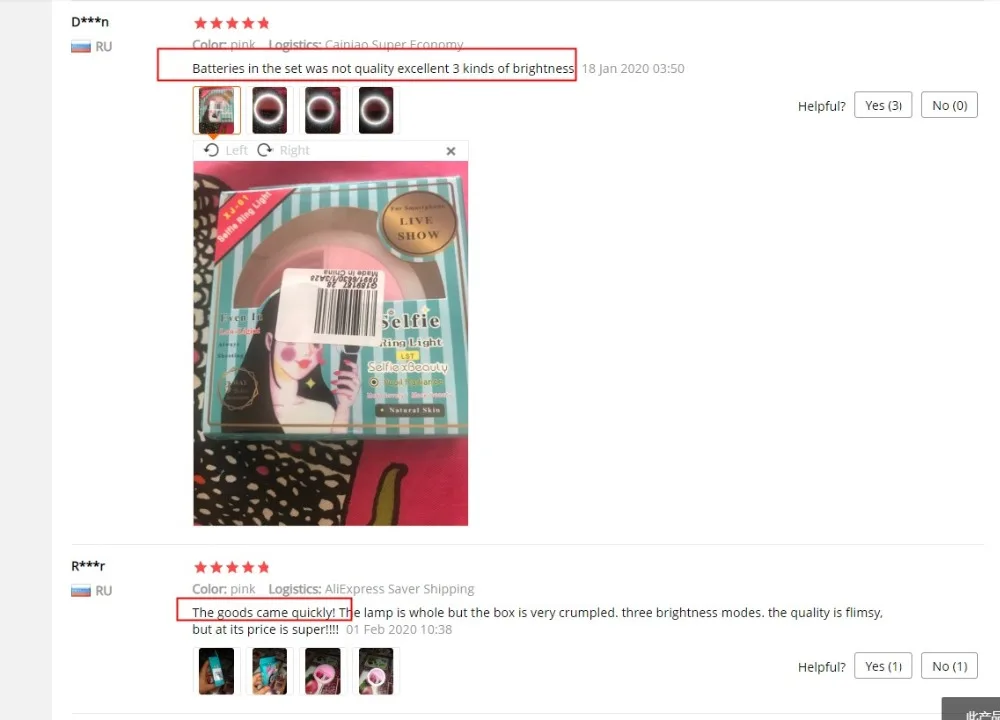Click R***r's five-star rating
This screenshot has height=720, width=1000.
[x=232, y=568]
